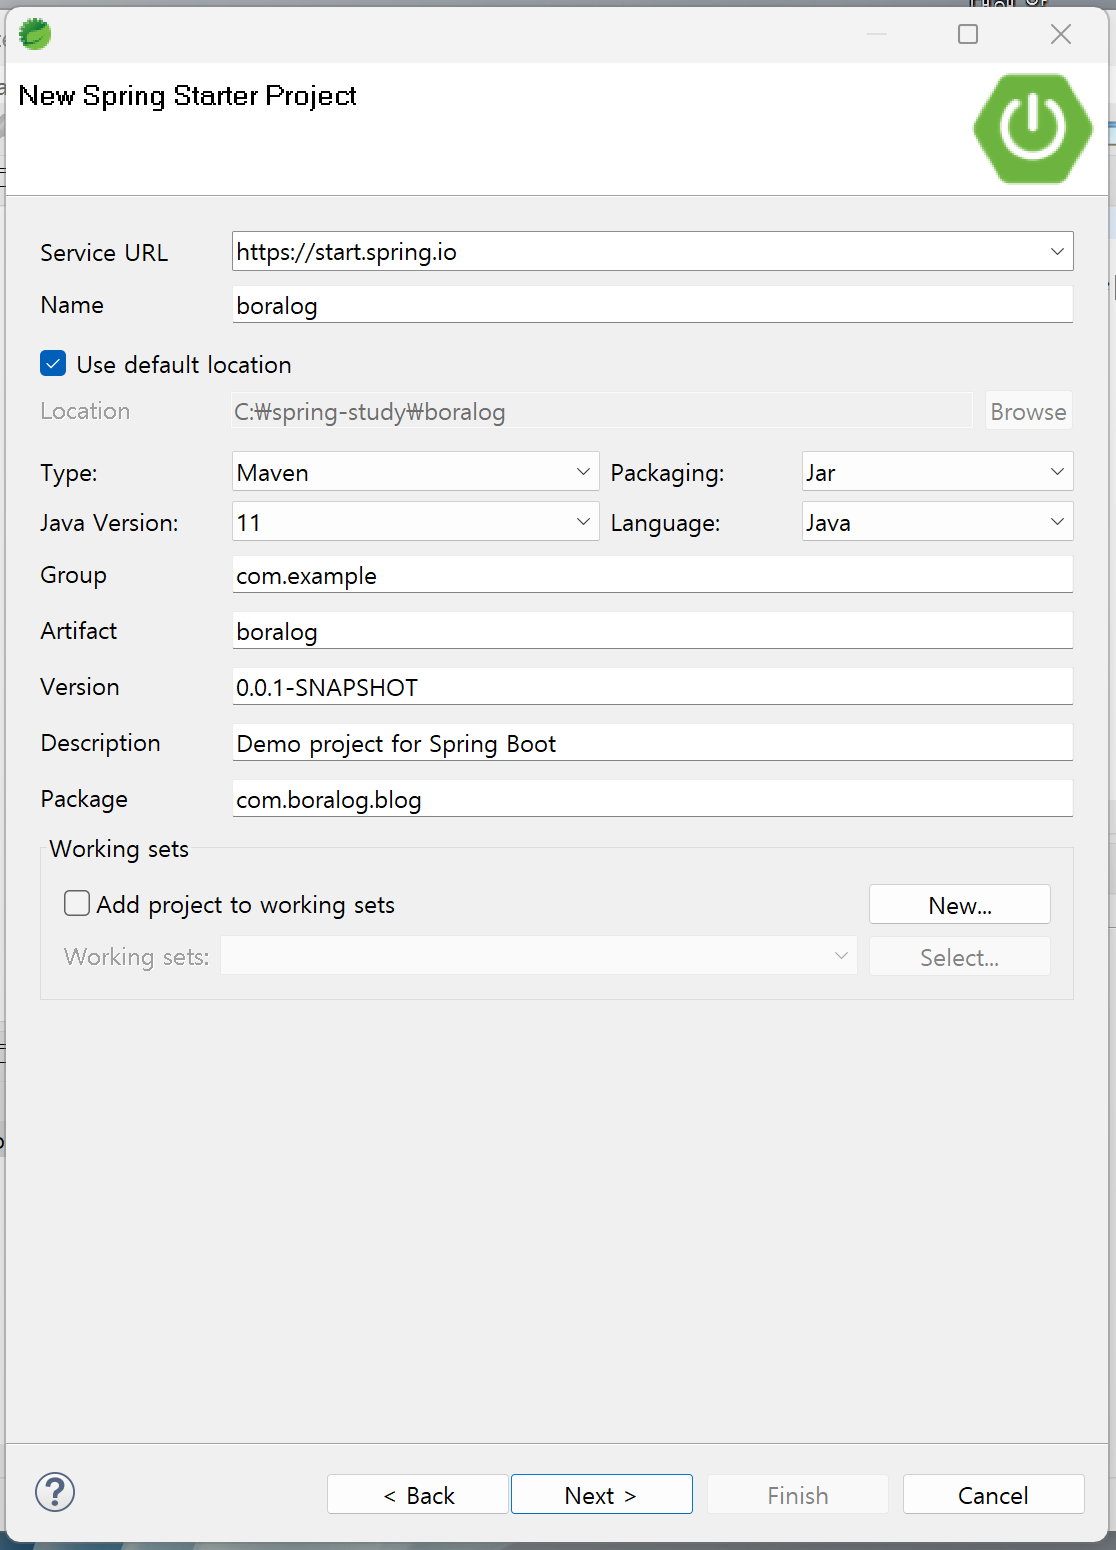The width and height of the screenshot is (1116, 1550).
Task: Click the Artifact field containing boralog
Action: (x=653, y=630)
